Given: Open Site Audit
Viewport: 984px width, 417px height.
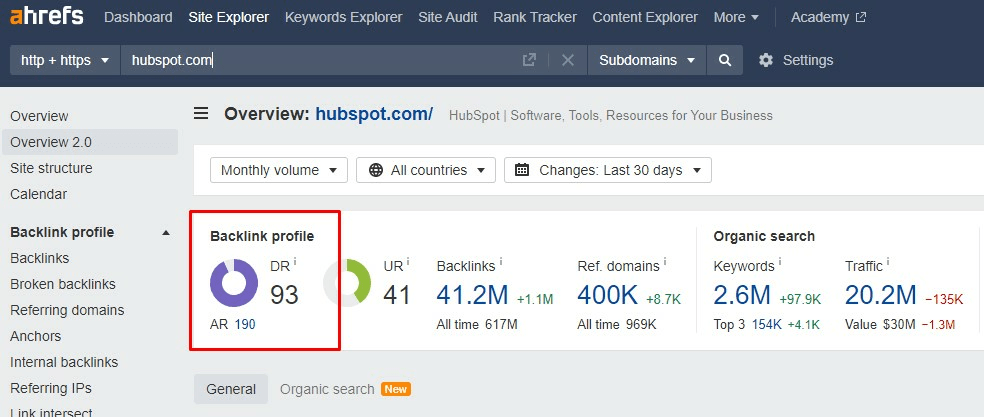Looking at the screenshot, I should (x=448, y=17).
